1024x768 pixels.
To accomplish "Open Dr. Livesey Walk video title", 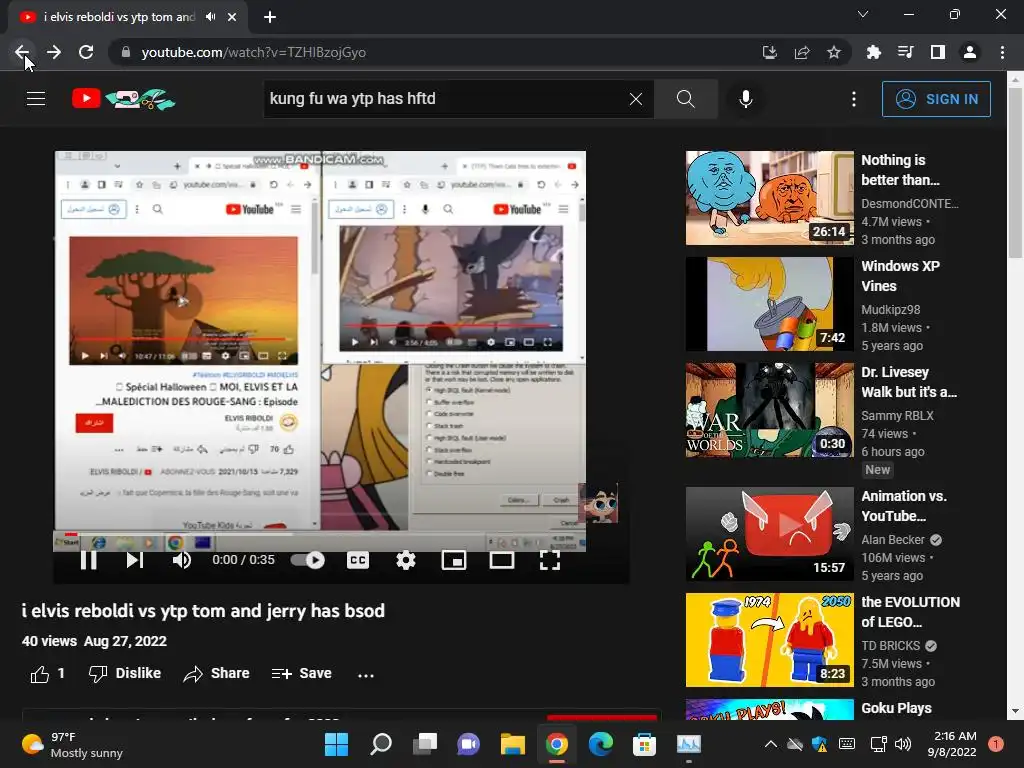I will [908, 382].
